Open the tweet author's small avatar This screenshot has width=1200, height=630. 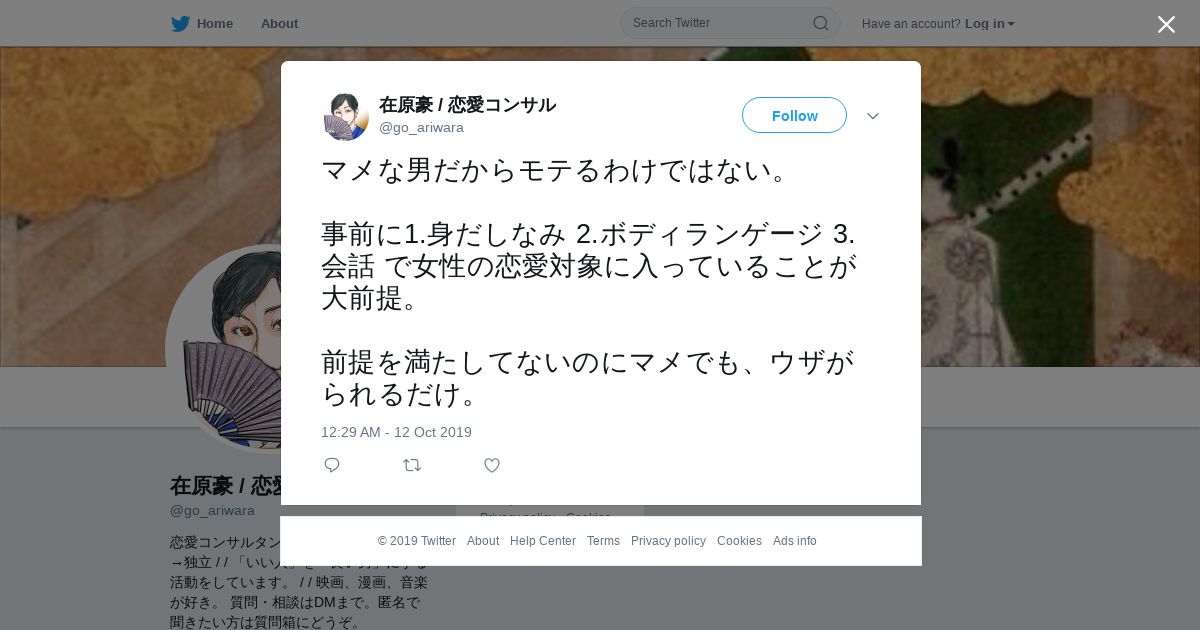click(x=346, y=116)
